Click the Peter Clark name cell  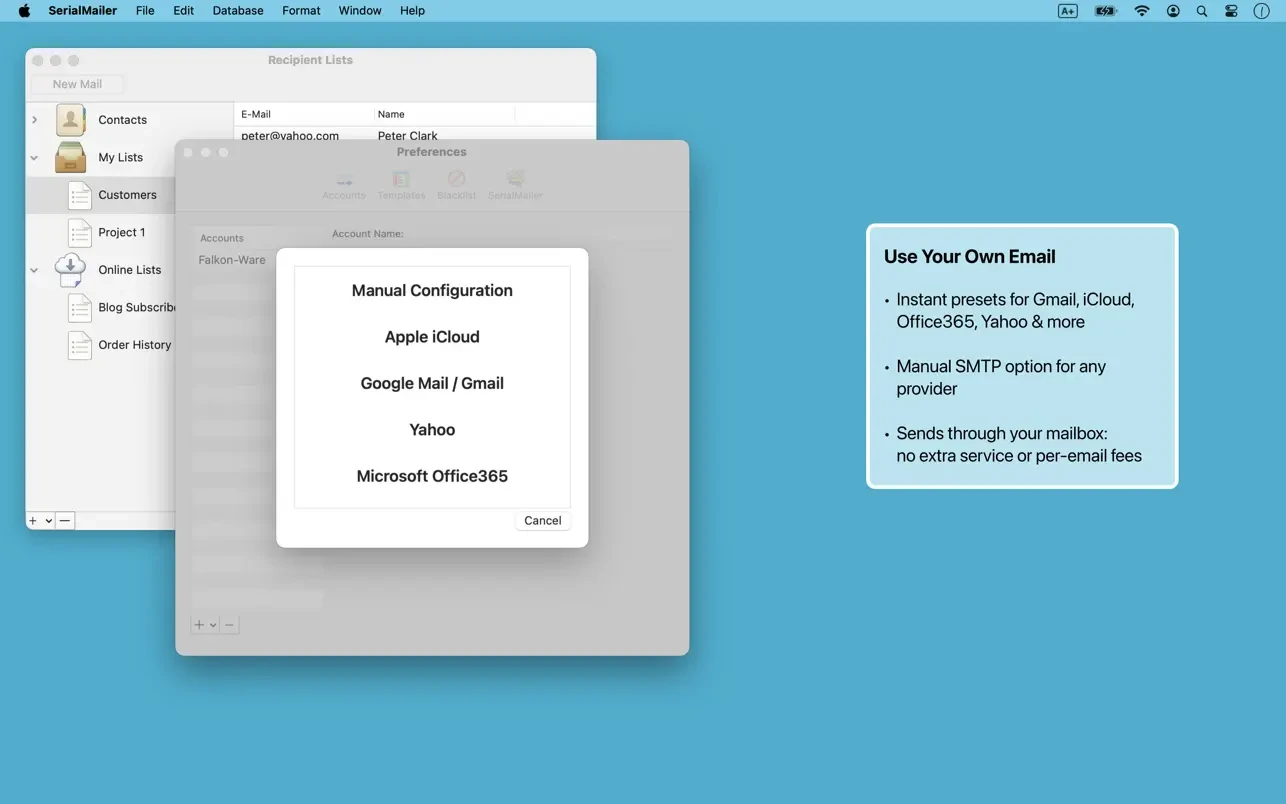[408, 135]
